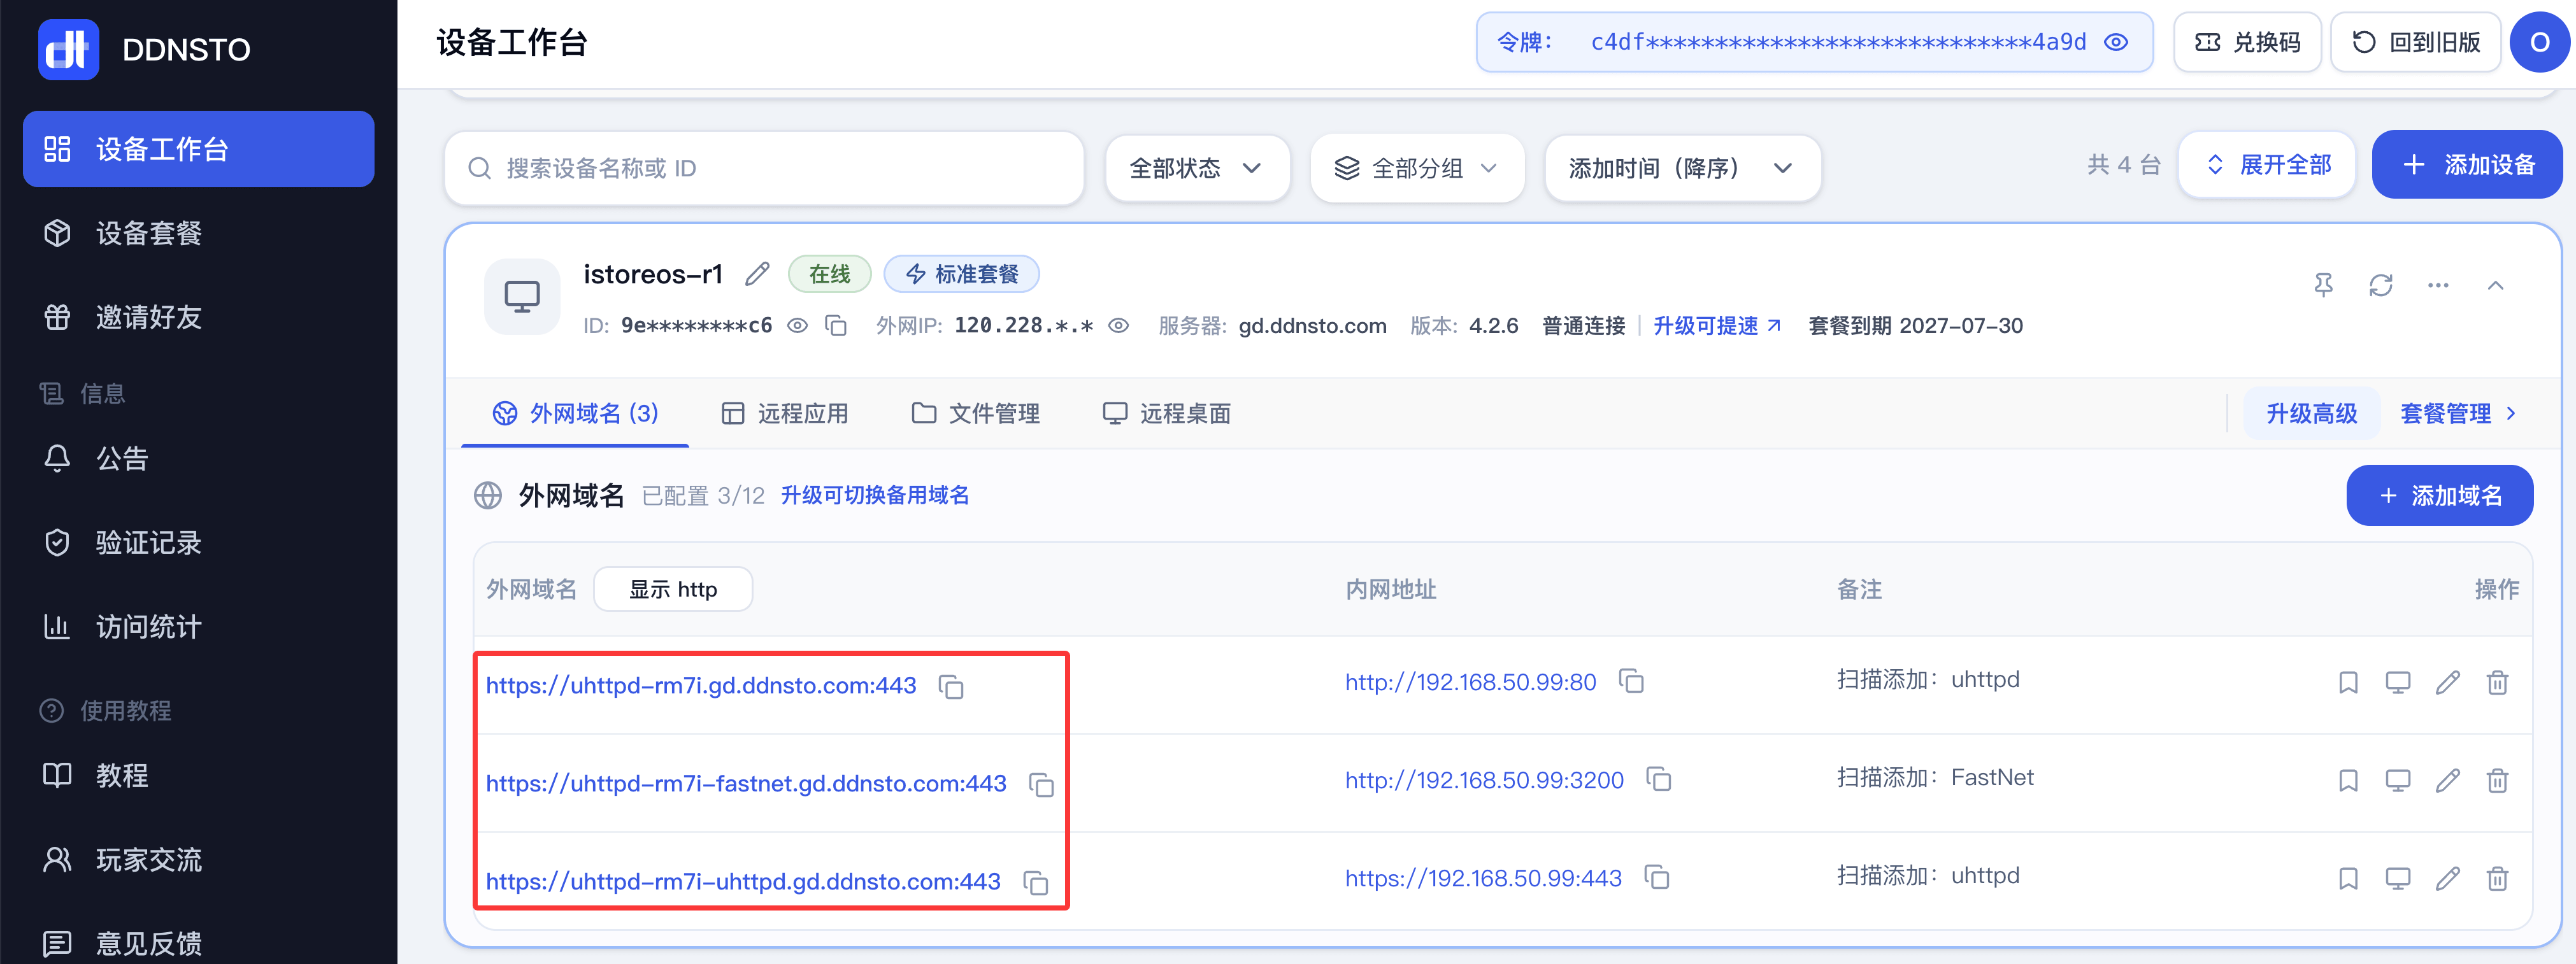Edit the FastNet domain row
The height and width of the screenshot is (964, 2576).
click(x=2447, y=781)
